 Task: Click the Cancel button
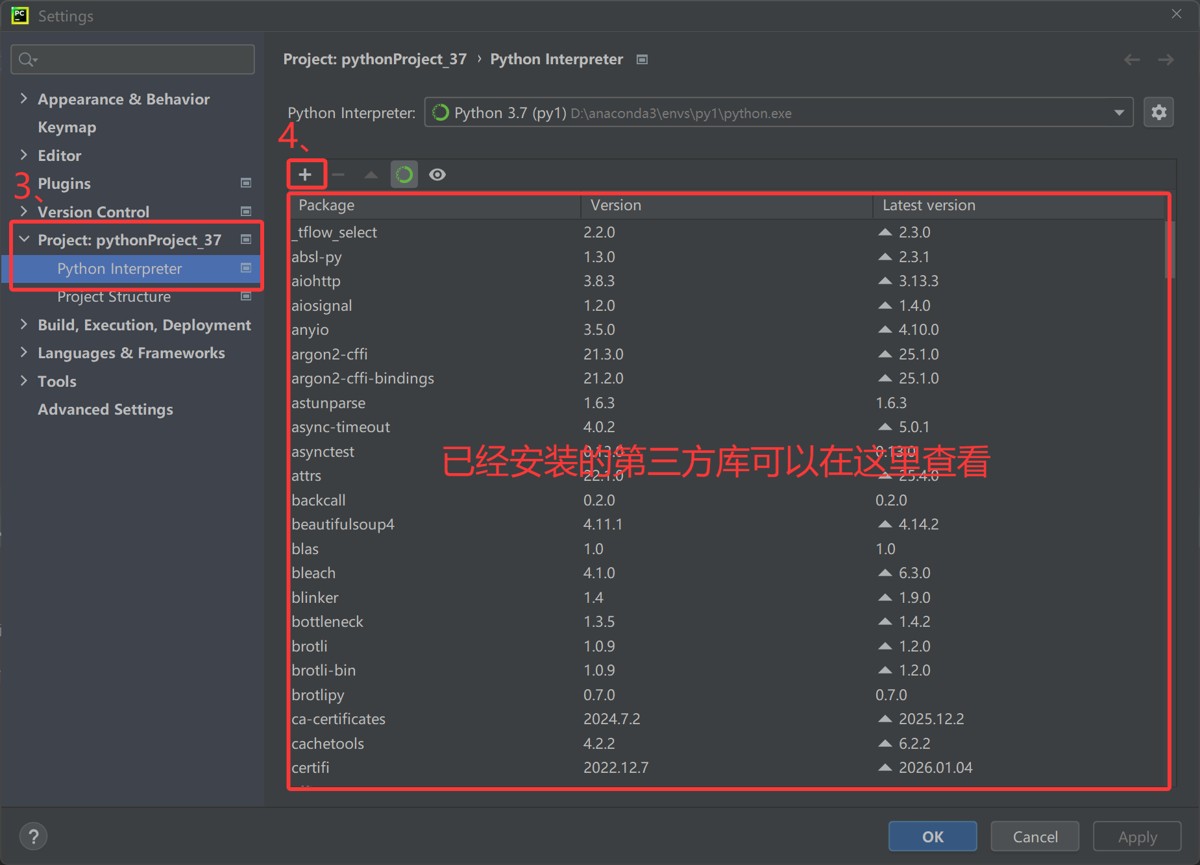(x=1035, y=837)
